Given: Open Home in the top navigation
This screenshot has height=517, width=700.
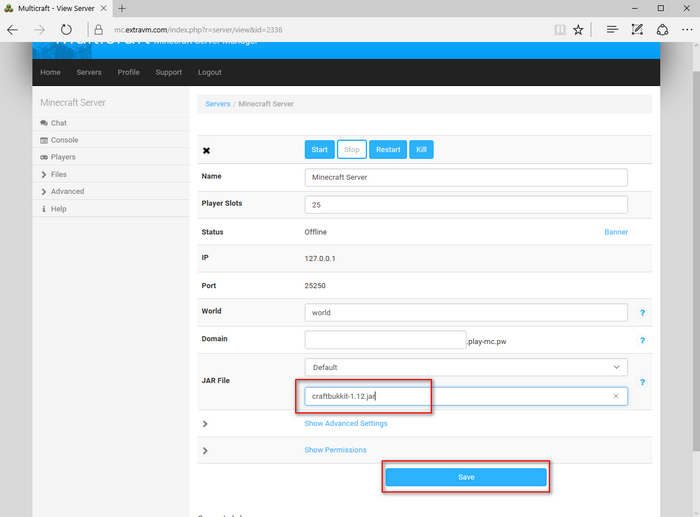Looking at the screenshot, I should tap(50, 72).
